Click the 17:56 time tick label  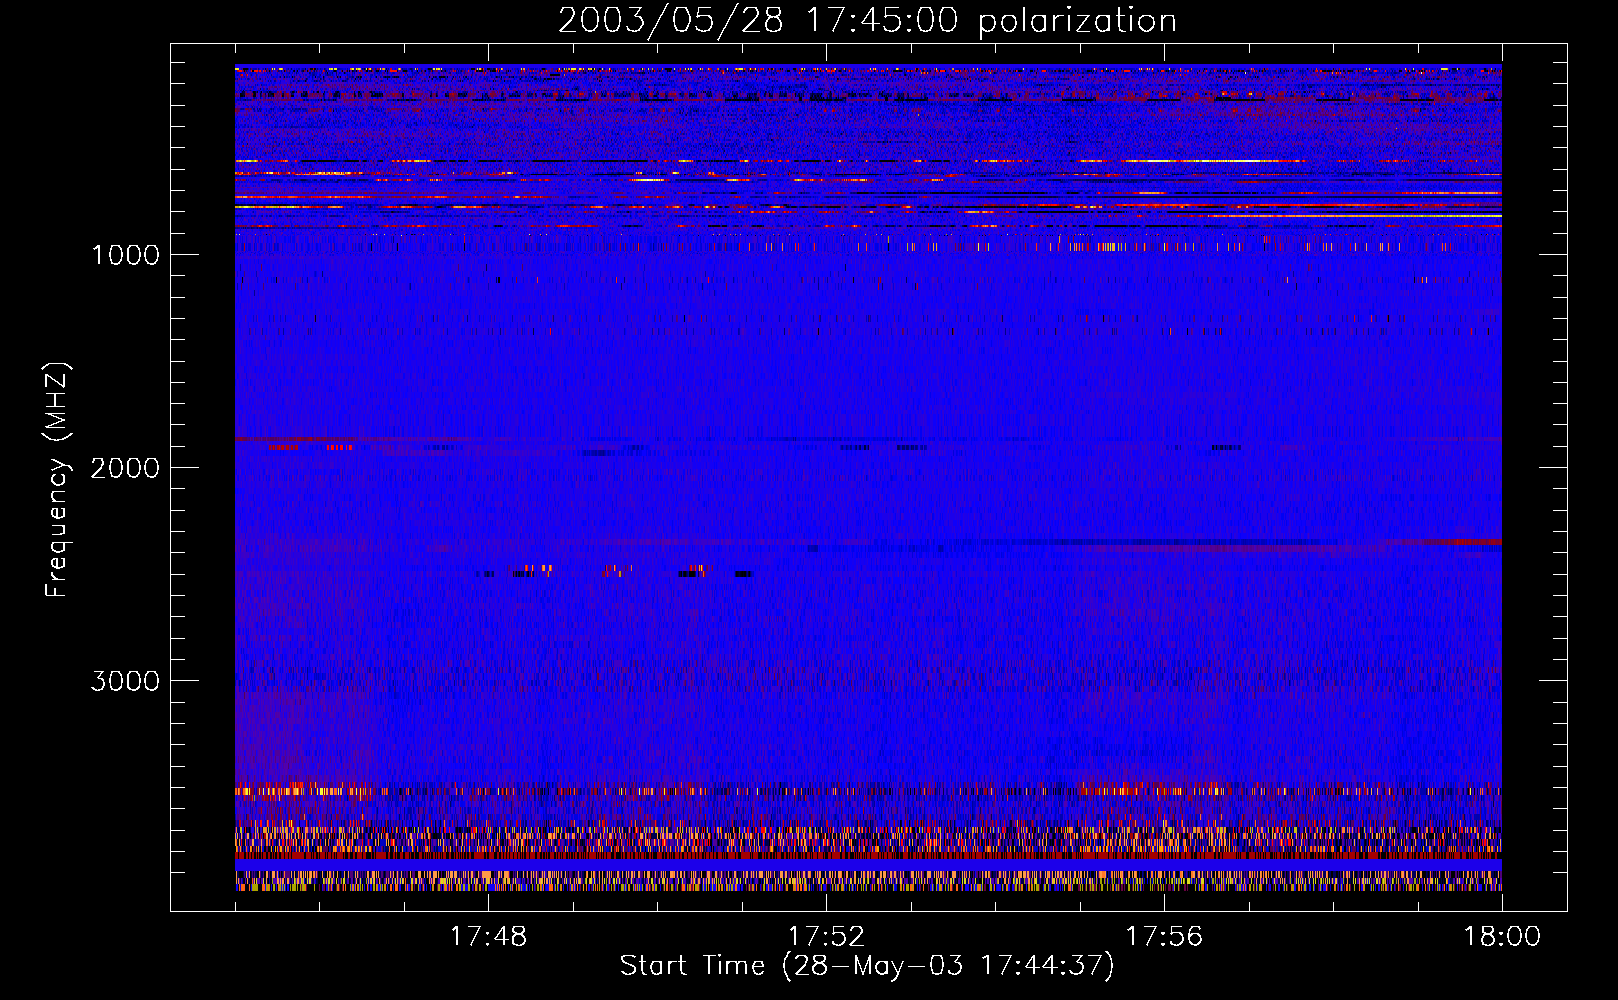pyautogui.click(x=1164, y=937)
